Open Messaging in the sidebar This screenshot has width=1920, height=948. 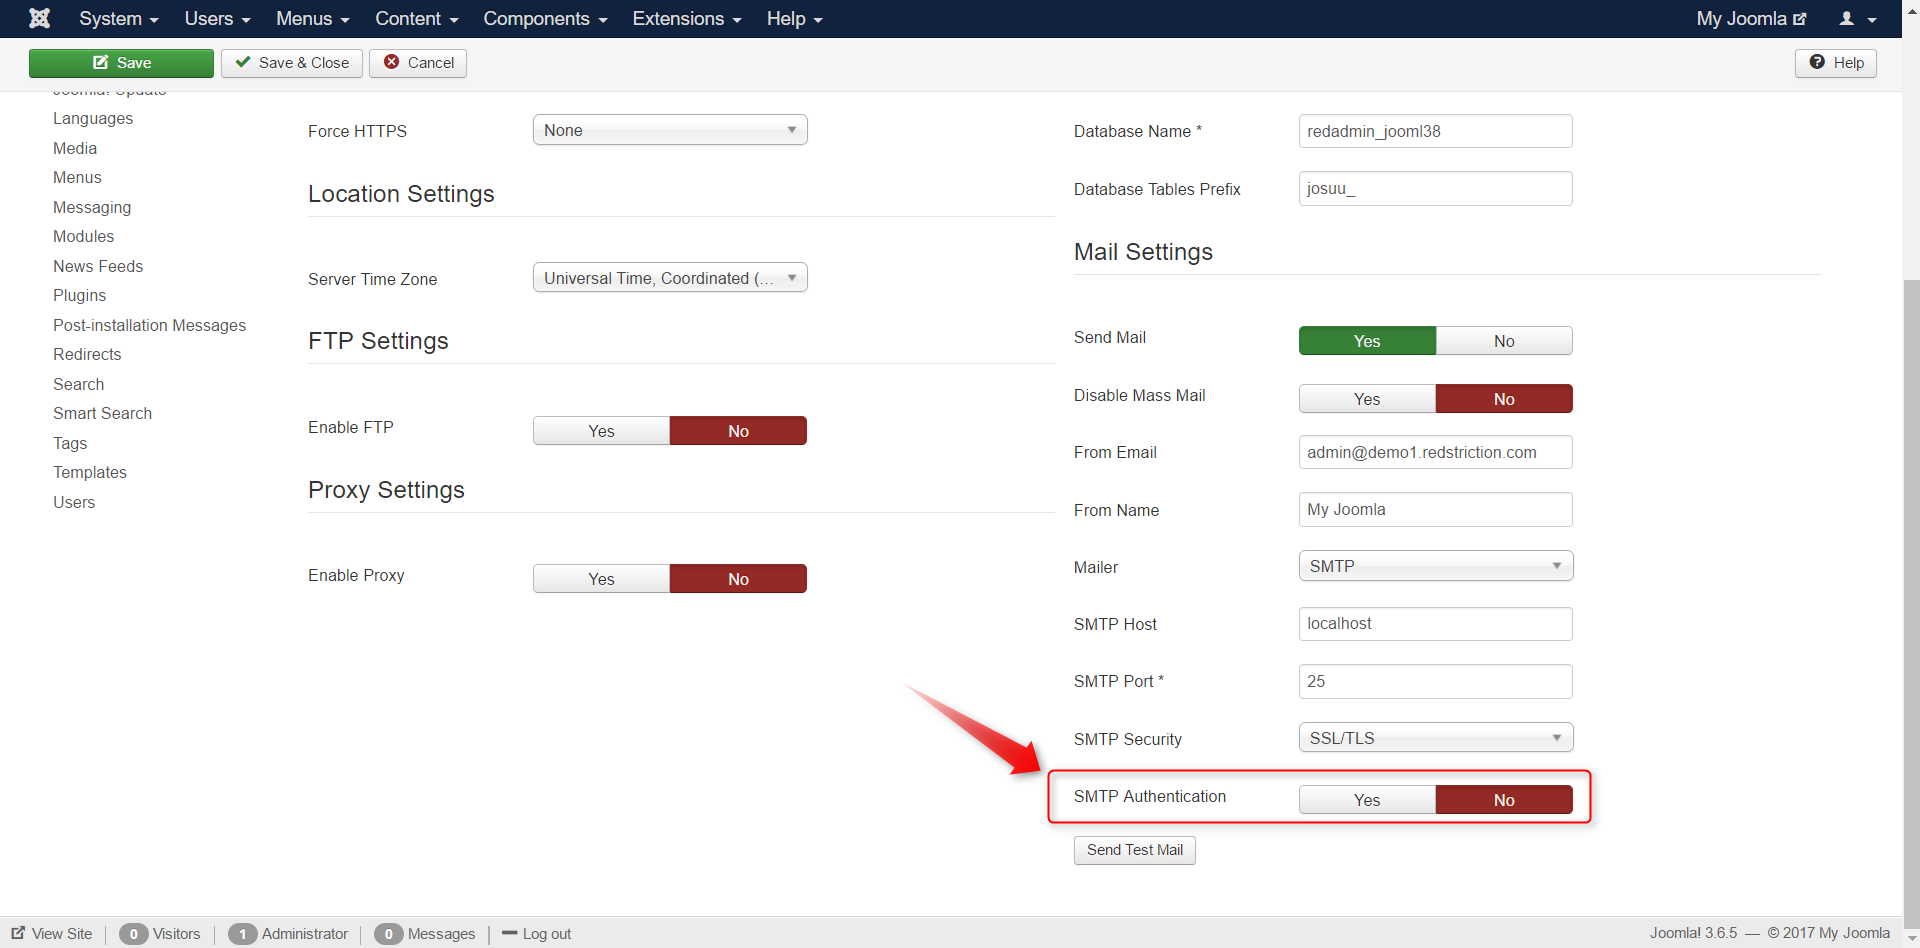[x=92, y=207]
